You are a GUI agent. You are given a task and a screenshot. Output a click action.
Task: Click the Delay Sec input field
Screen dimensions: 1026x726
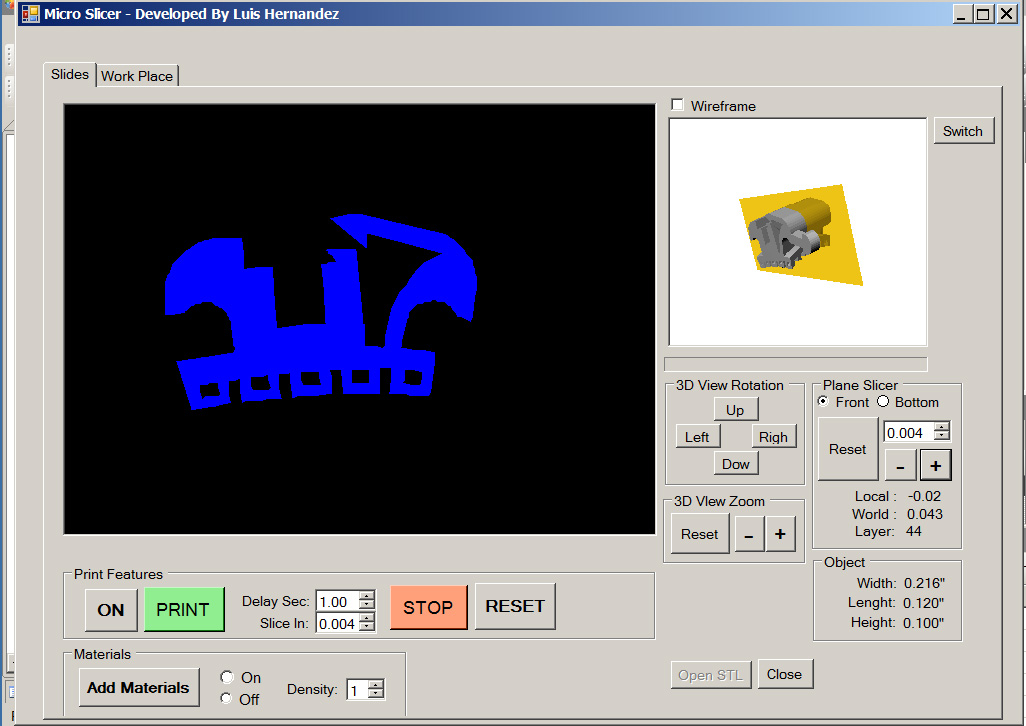tap(338, 601)
